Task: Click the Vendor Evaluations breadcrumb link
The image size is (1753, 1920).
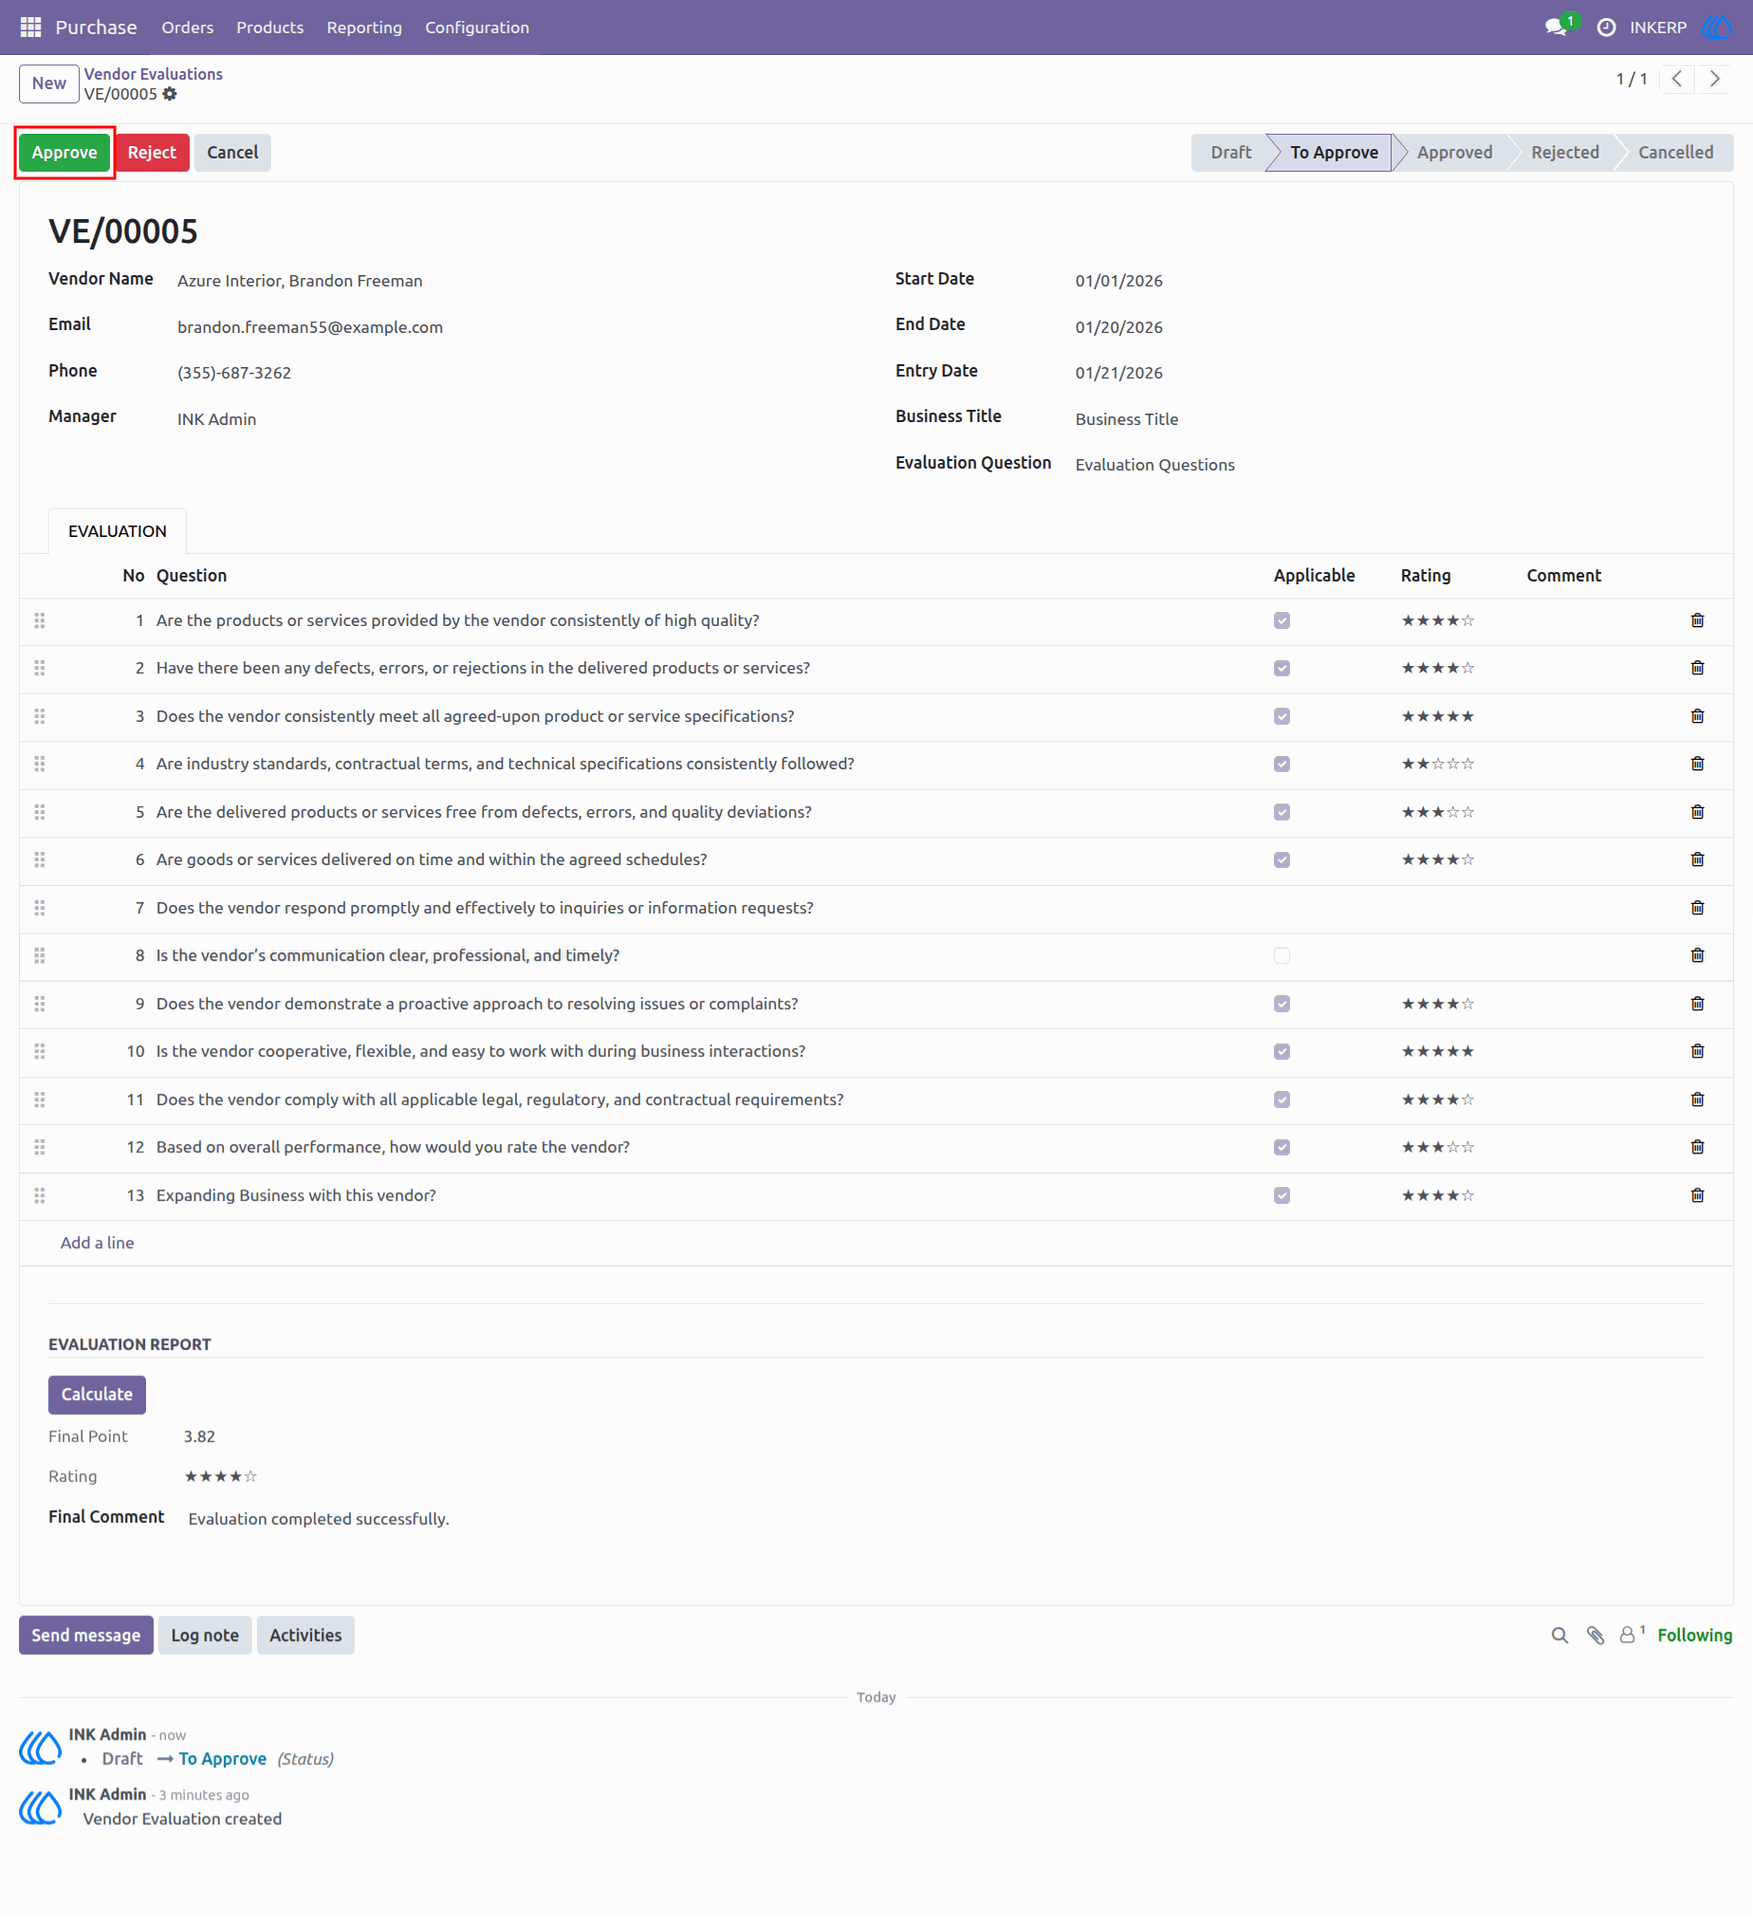Action: pyautogui.click(x=153, y=74)
